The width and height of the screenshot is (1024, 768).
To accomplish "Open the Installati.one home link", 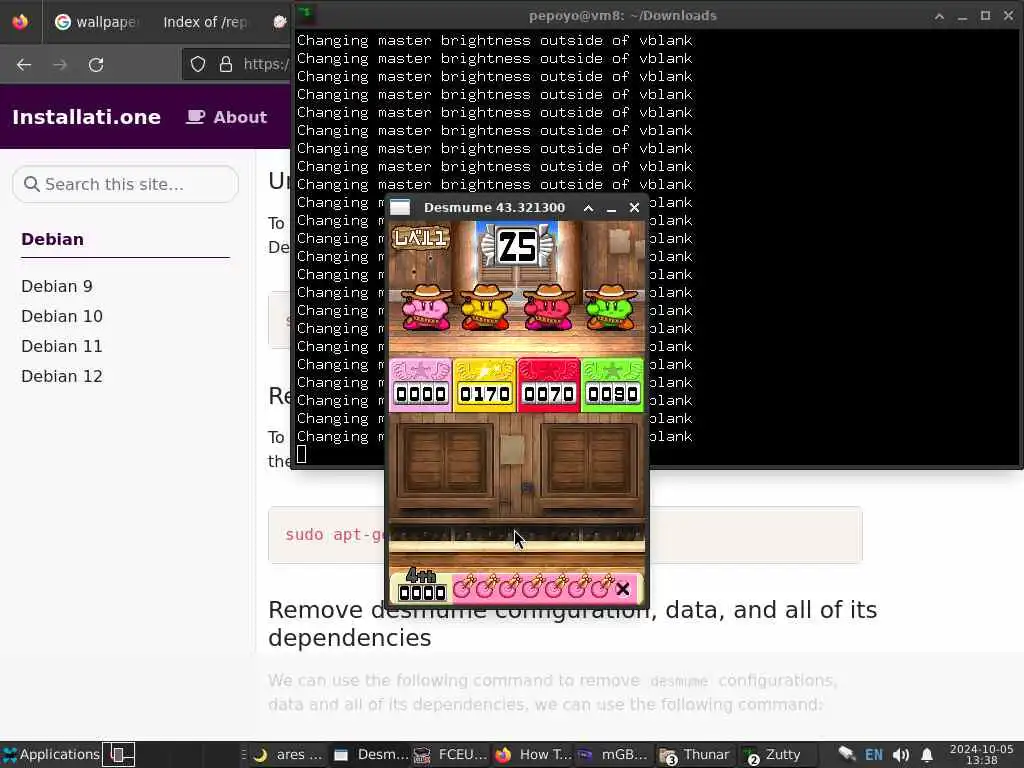I will coord(86,117).
